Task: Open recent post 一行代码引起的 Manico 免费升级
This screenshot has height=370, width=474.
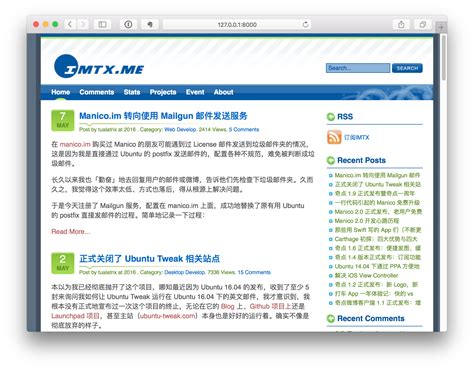Action: click(377, 203)
